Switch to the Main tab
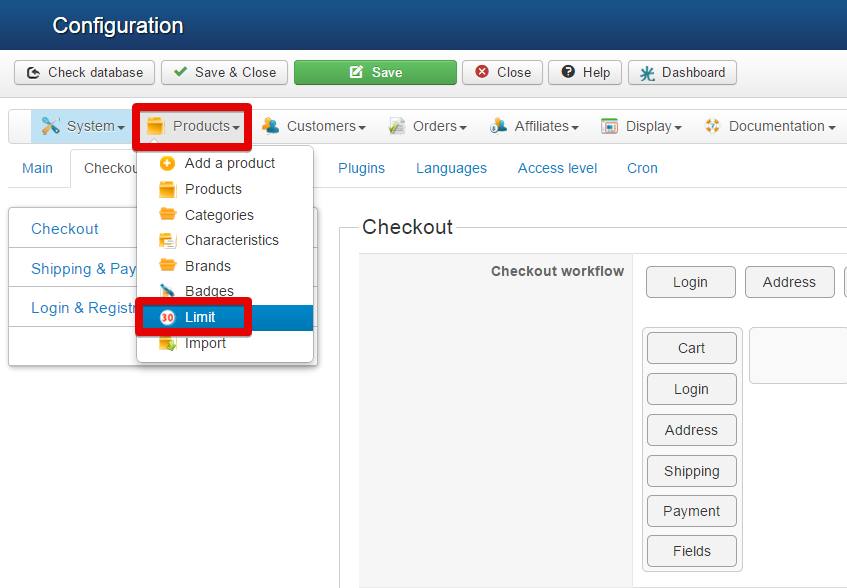The height and width of the screenshot is (588, 847). [x=37, y=168]
